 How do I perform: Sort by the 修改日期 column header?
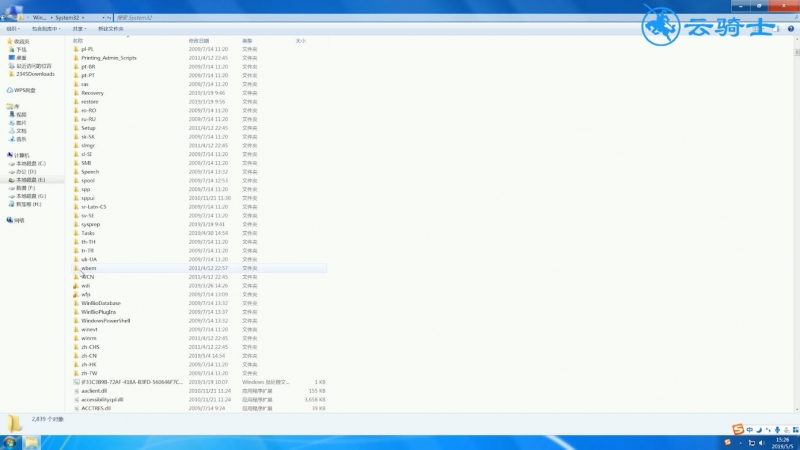point(198,41)
